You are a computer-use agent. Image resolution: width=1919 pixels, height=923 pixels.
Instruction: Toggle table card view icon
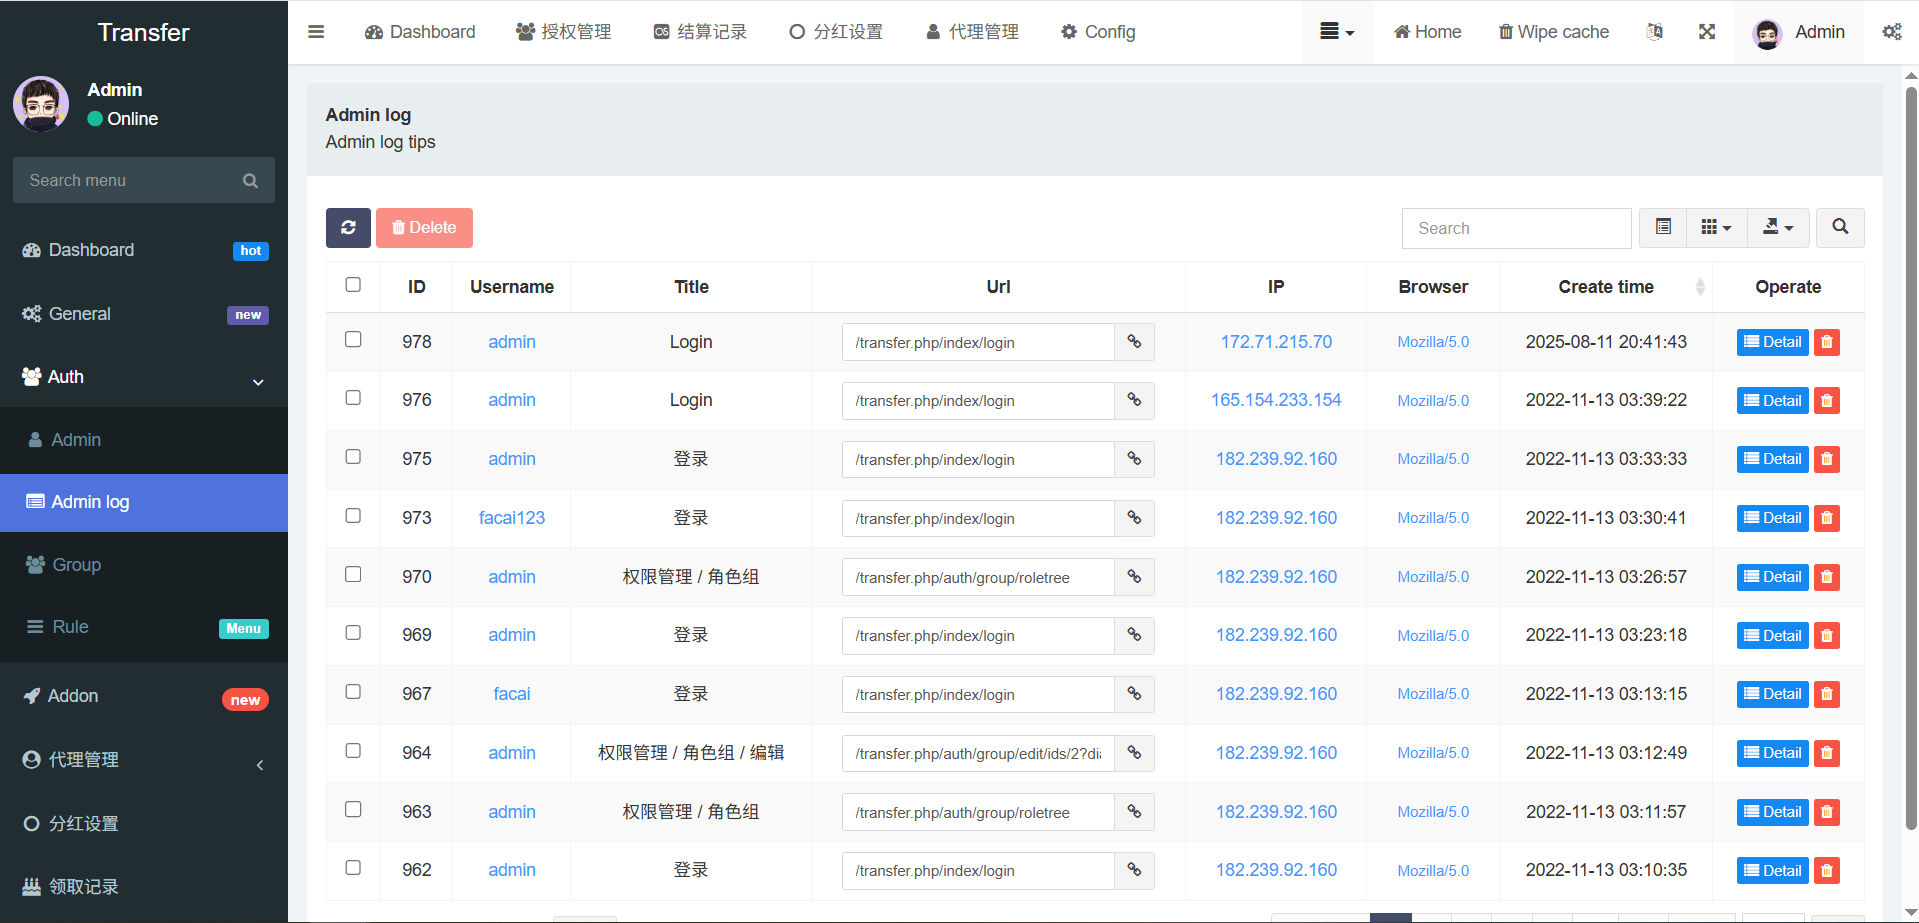point(1663,227)
